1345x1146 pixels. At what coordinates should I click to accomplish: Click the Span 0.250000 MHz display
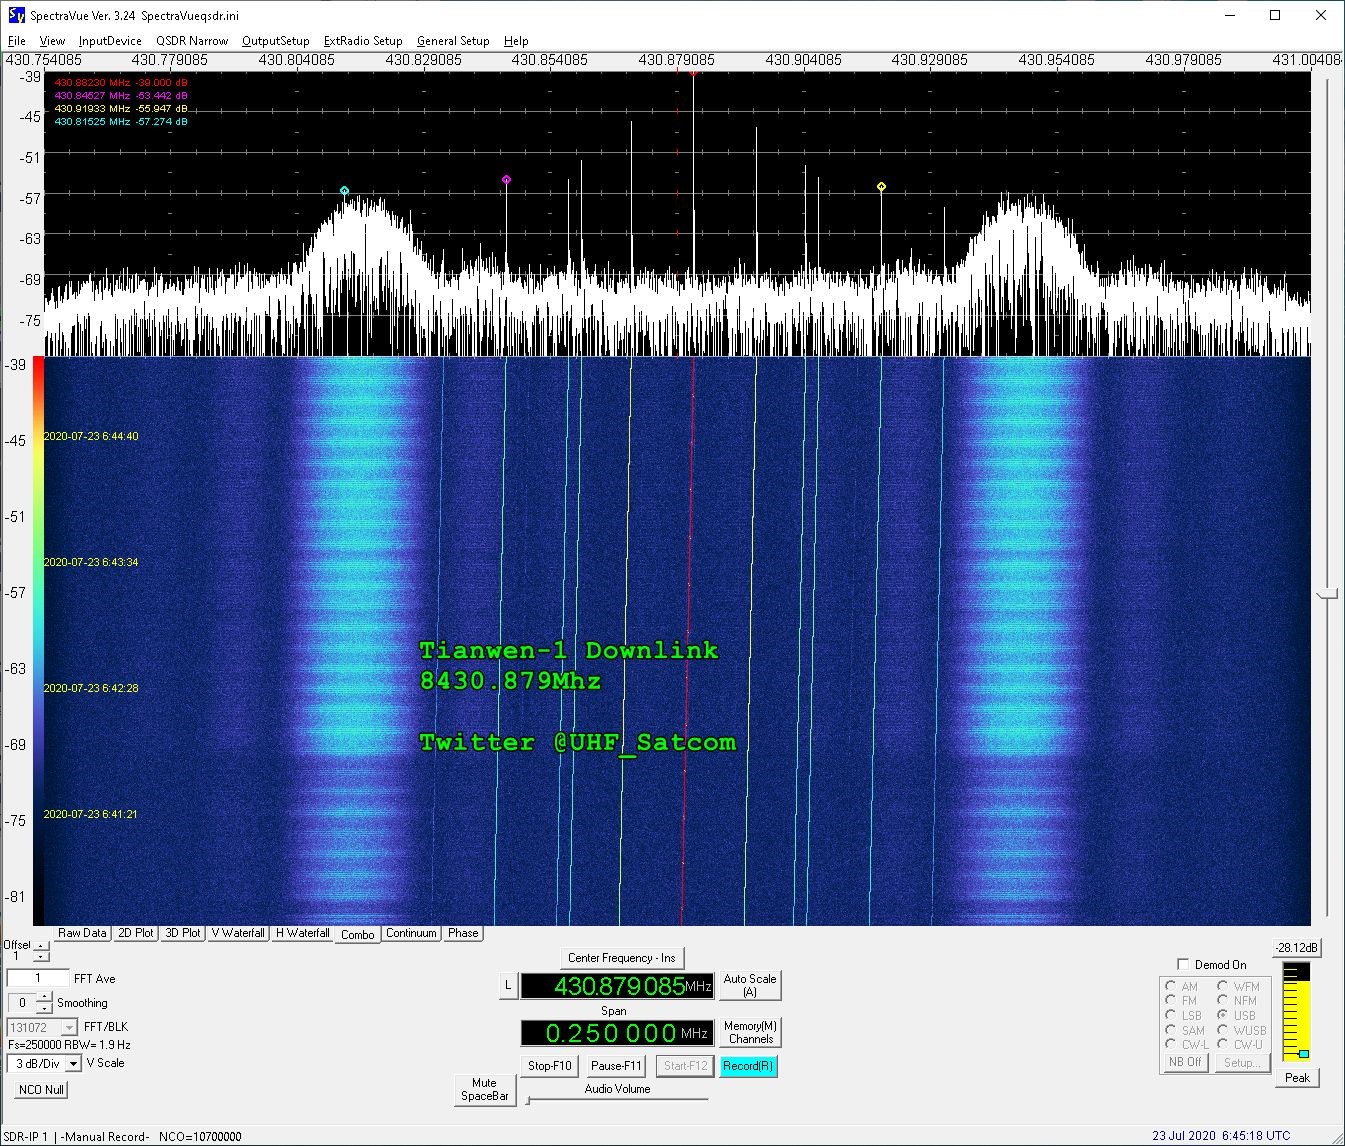pyautogui.click(x=617, y=1033)
